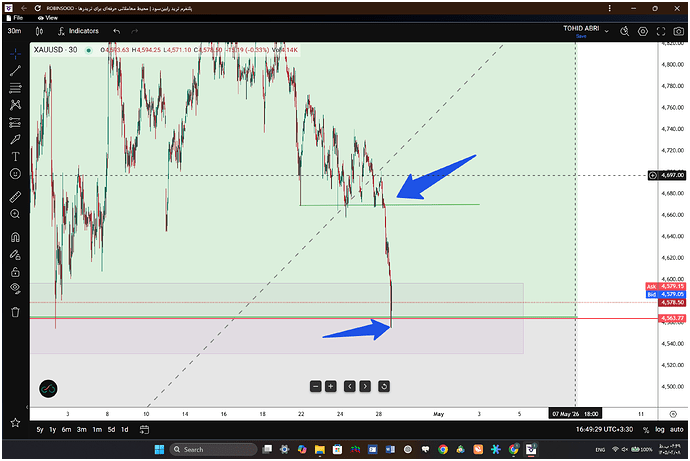The width and height of the screenshot is (690, 461).
Task: Open Google Chrome from the taskbar
Action: 443,450
